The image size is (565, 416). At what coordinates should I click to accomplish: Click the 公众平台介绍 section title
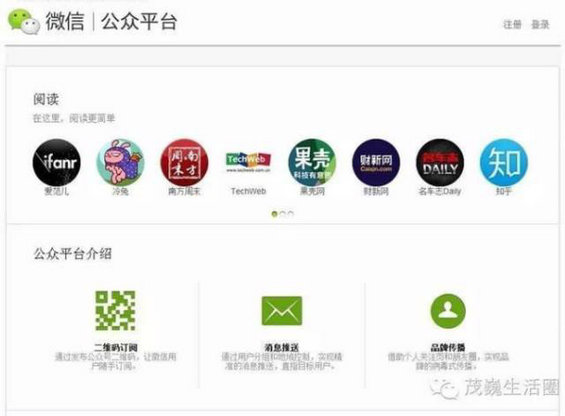coord(72,254)
